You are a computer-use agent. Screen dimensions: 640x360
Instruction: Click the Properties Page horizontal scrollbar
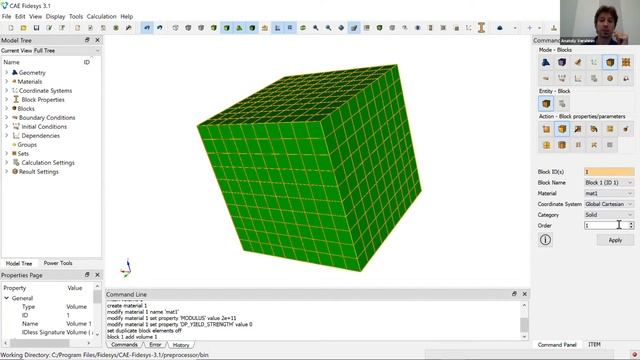[x=48, y=343]
